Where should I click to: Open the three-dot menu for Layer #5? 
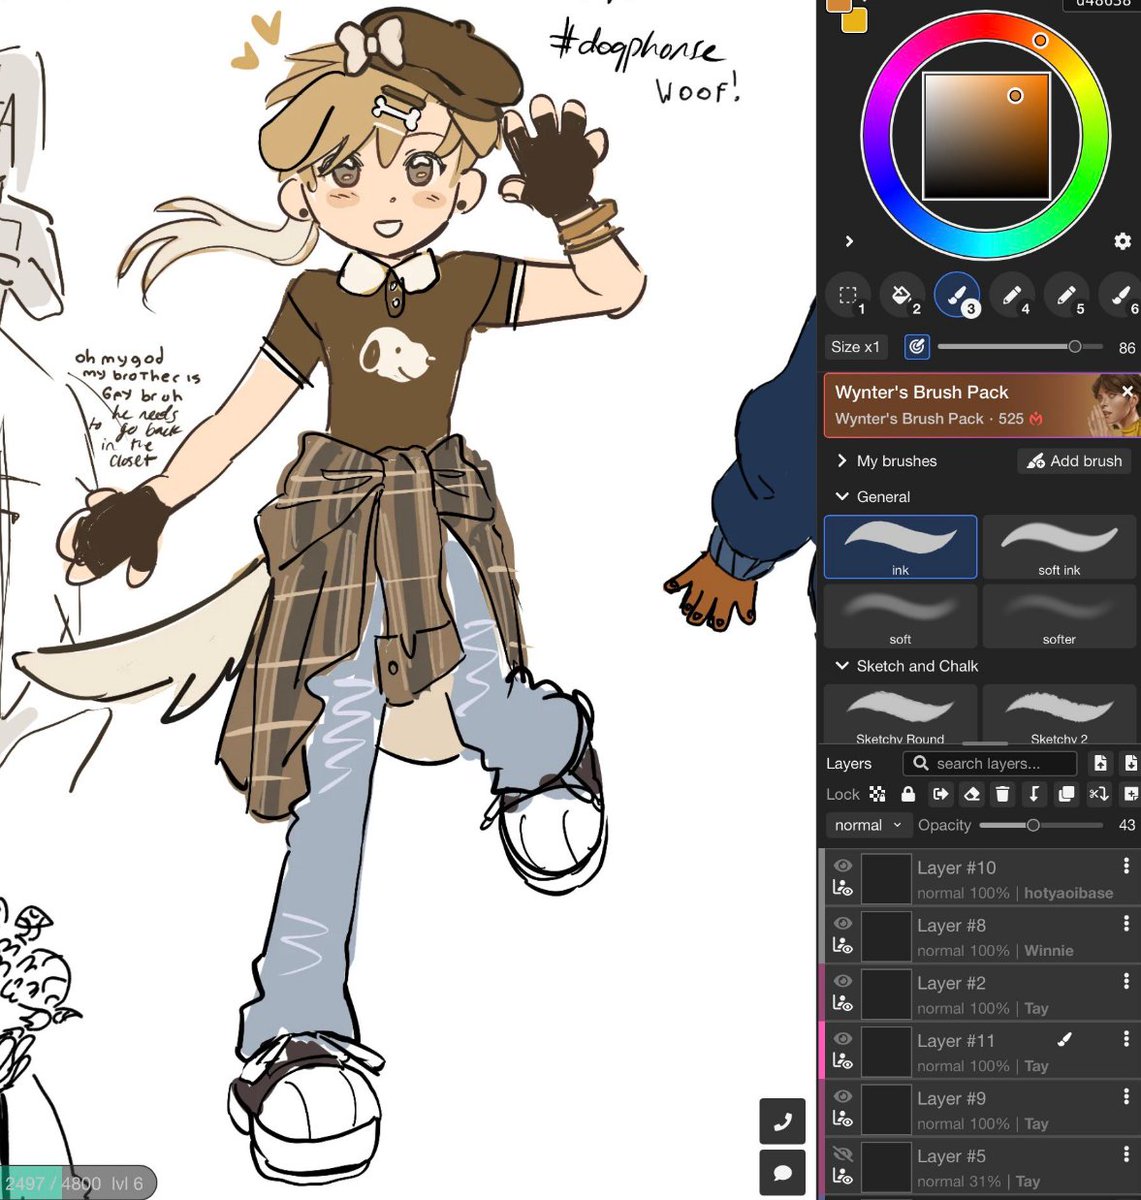click(1126, 1154)
